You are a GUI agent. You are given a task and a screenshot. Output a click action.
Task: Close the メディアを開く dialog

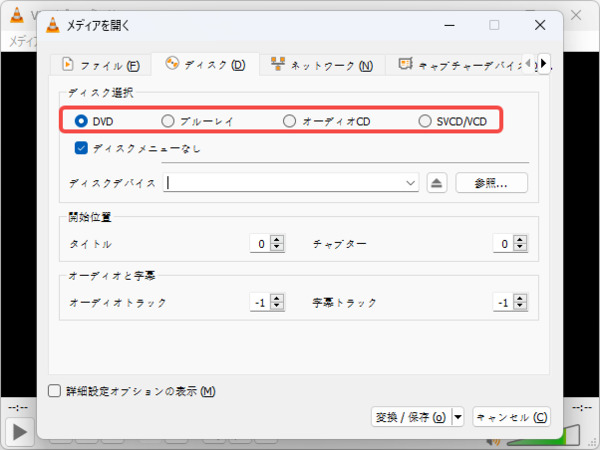[540, 25]
